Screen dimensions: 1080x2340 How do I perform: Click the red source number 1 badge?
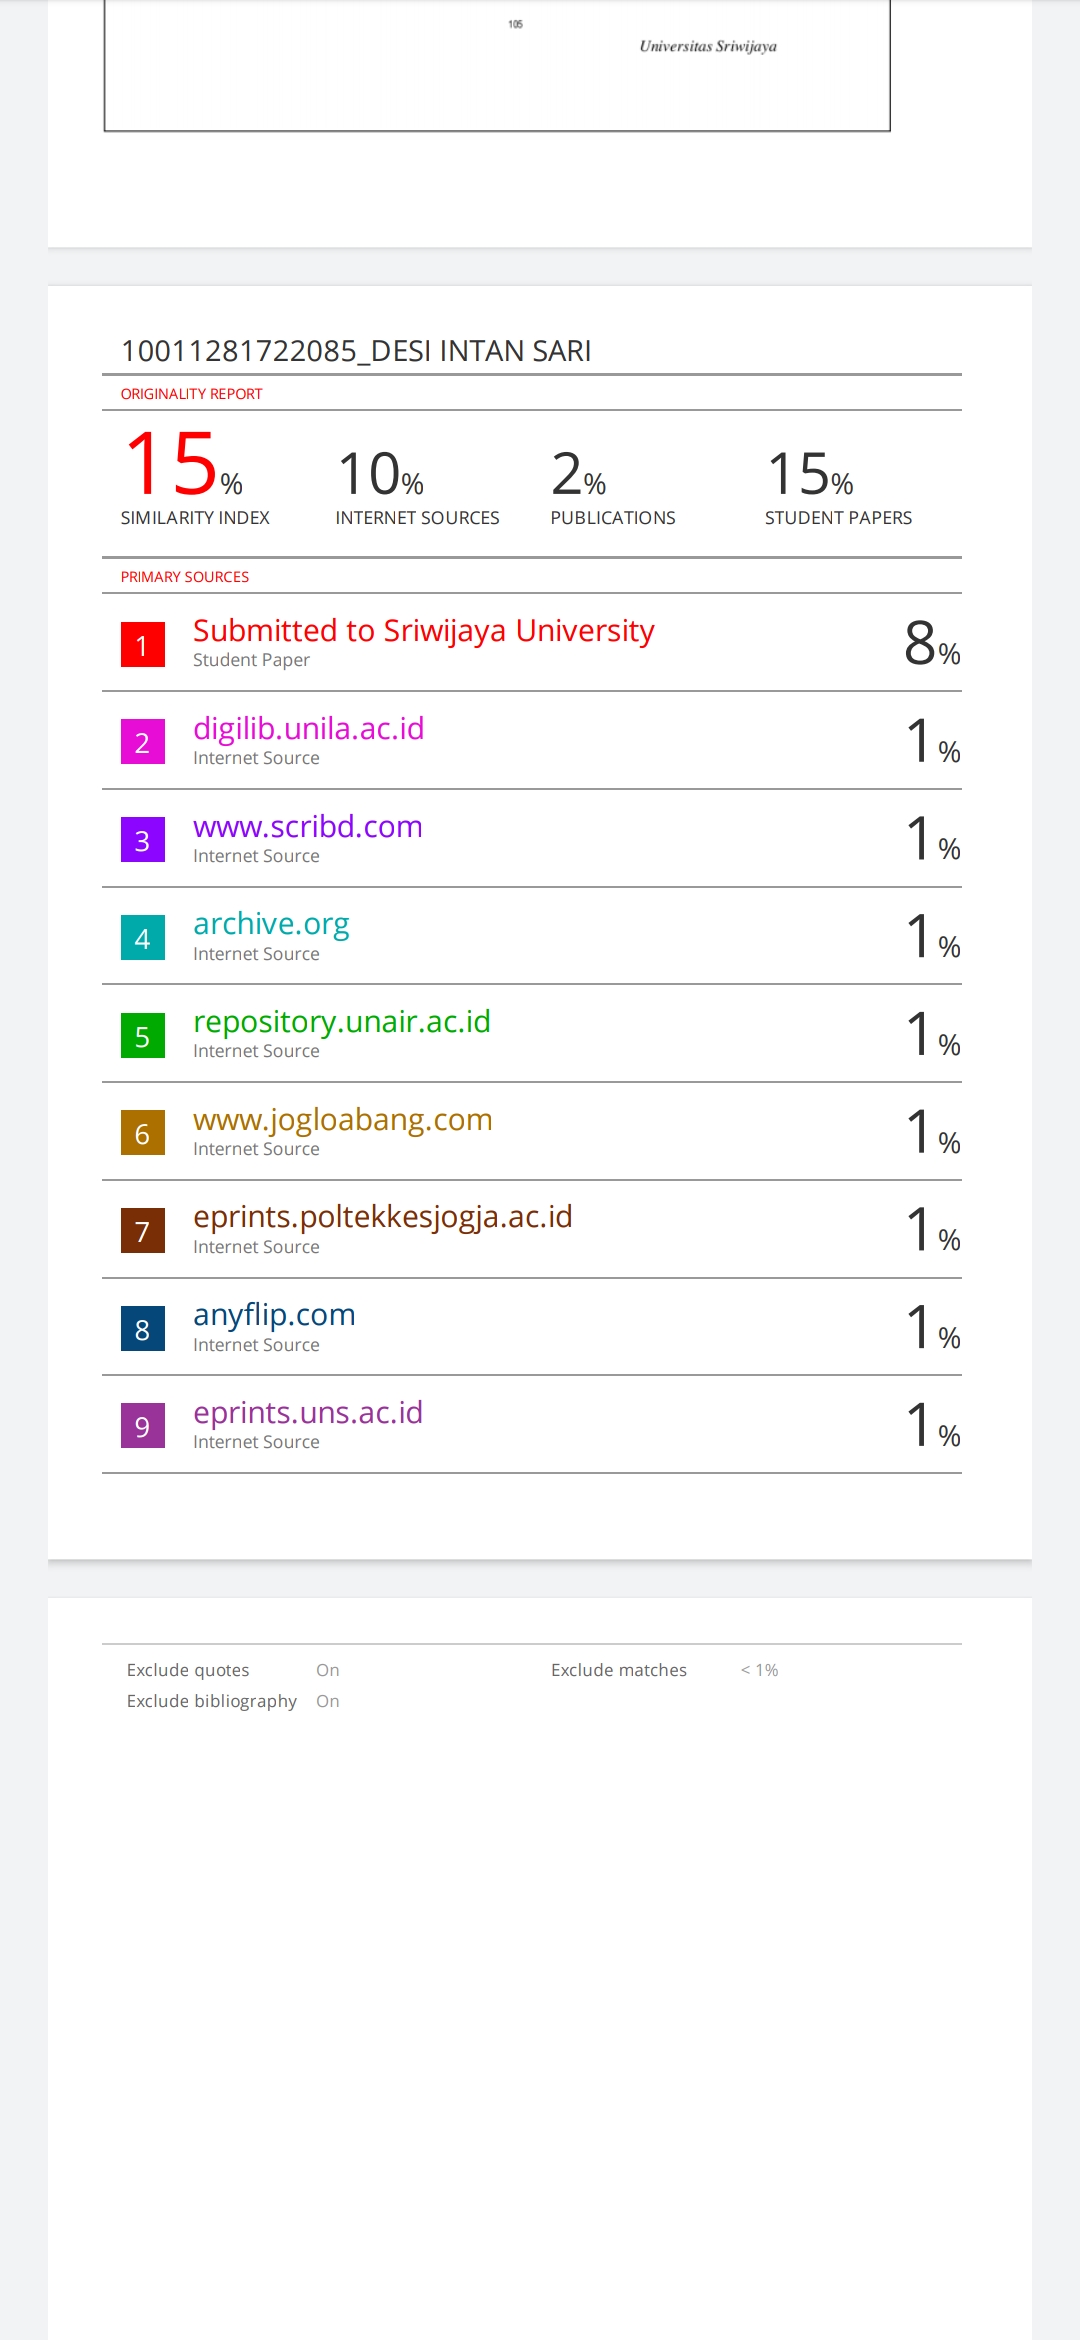143,645
